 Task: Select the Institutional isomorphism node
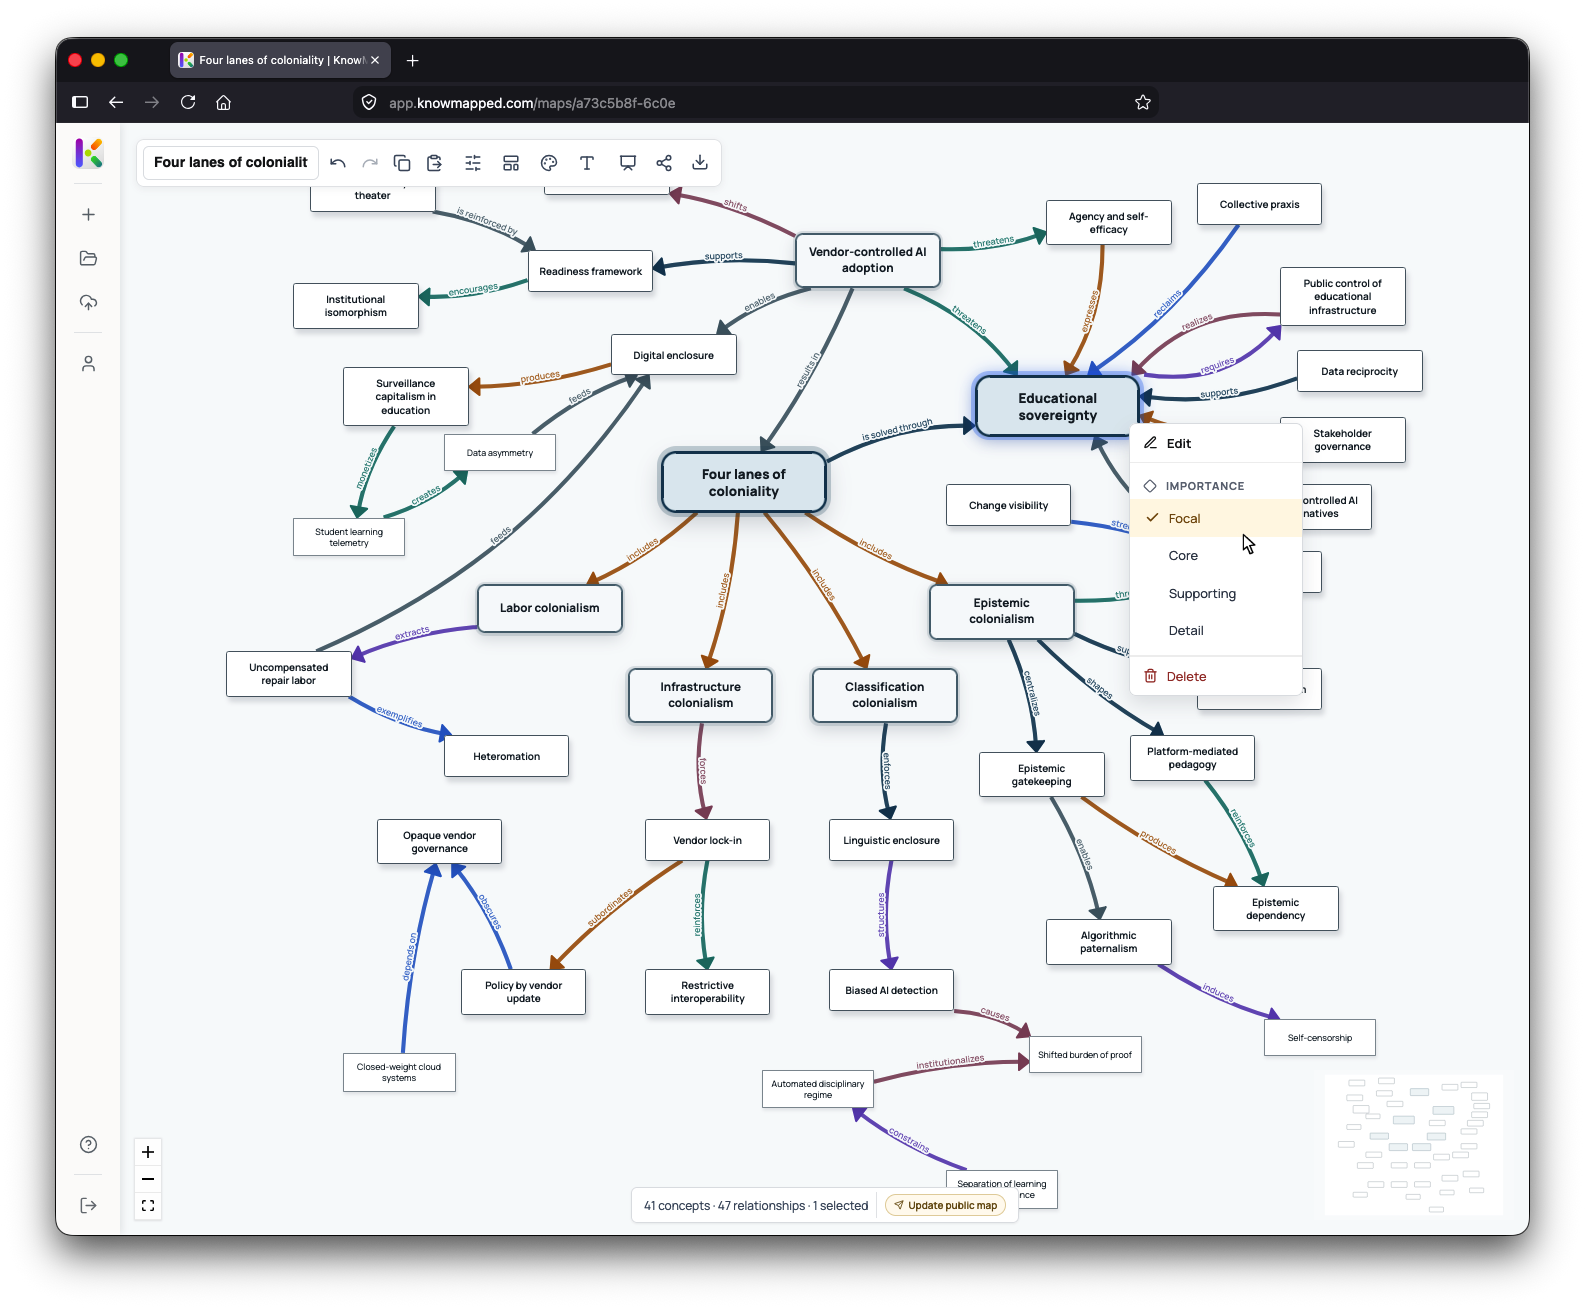pyautogui.click(x=356, y=307)
